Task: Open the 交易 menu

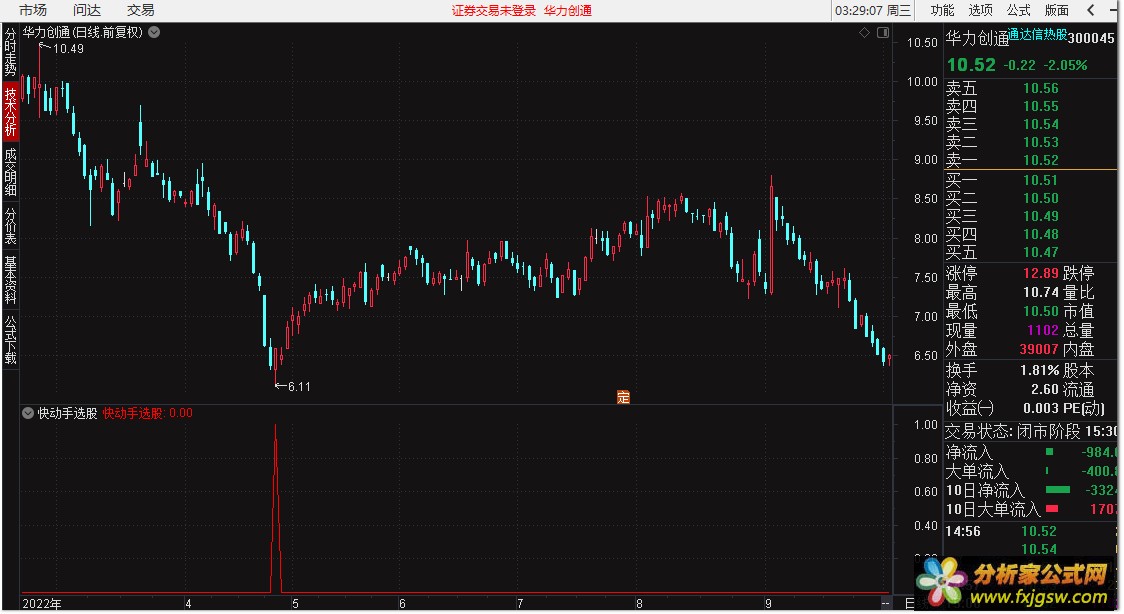Action: pos(140,10)
